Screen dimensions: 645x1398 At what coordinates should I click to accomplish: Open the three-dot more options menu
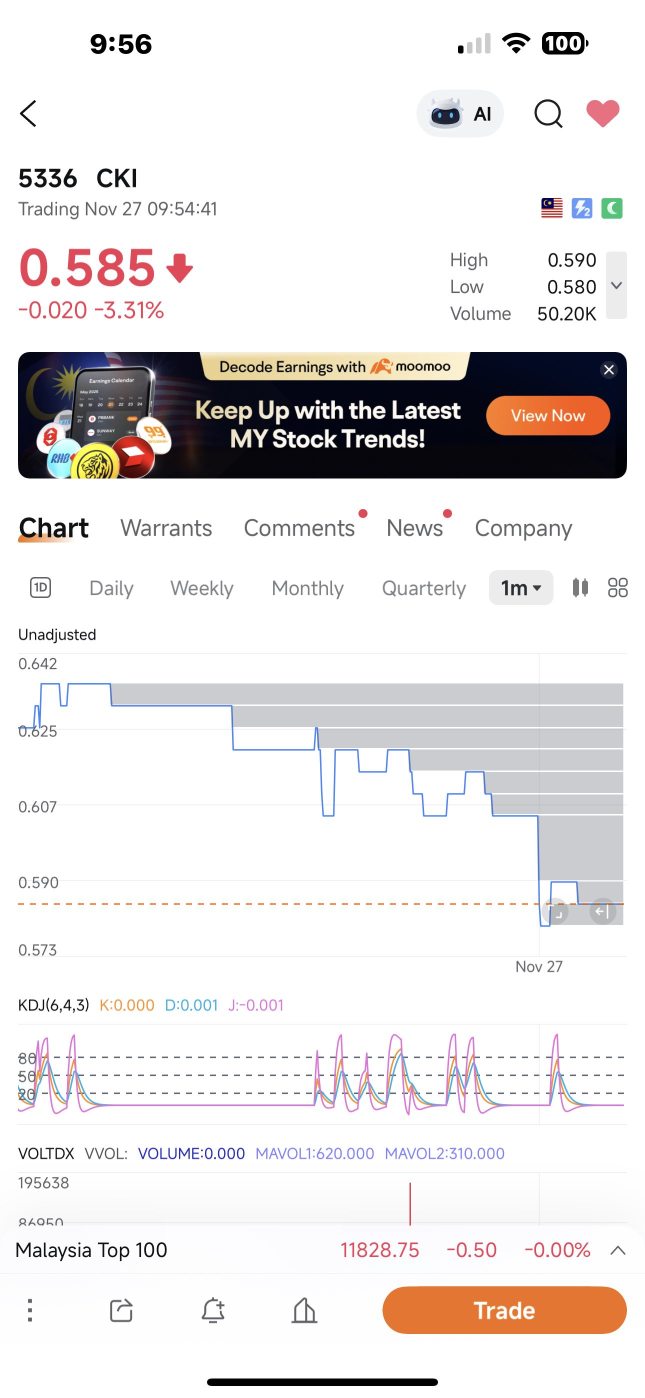pos(30,1310)
